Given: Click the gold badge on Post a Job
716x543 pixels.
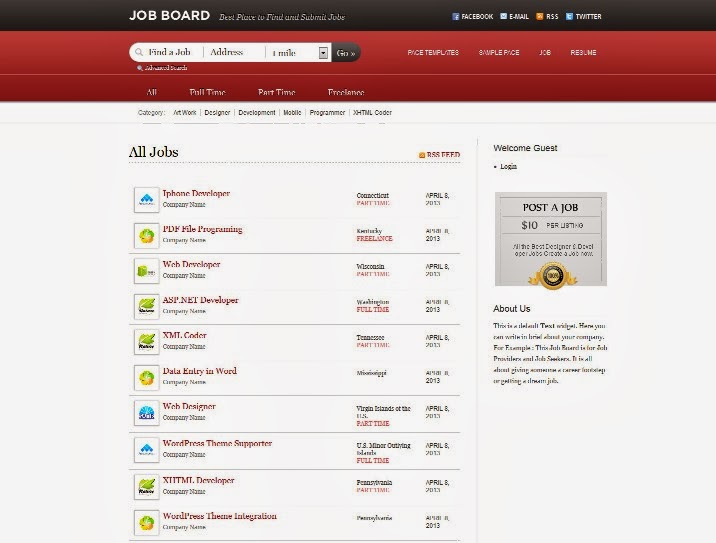Looking at the screenshot, I should click(553, 275).
